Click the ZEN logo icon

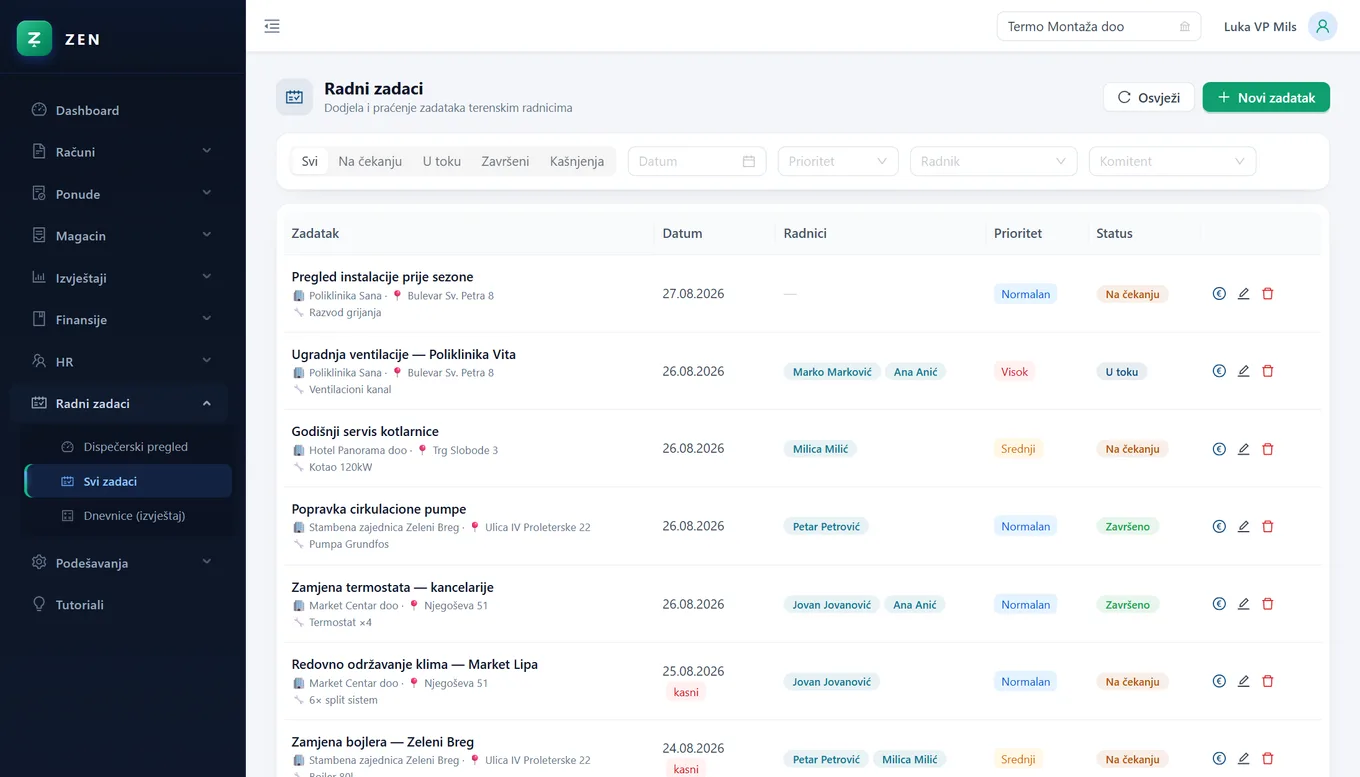click(35, 39)
